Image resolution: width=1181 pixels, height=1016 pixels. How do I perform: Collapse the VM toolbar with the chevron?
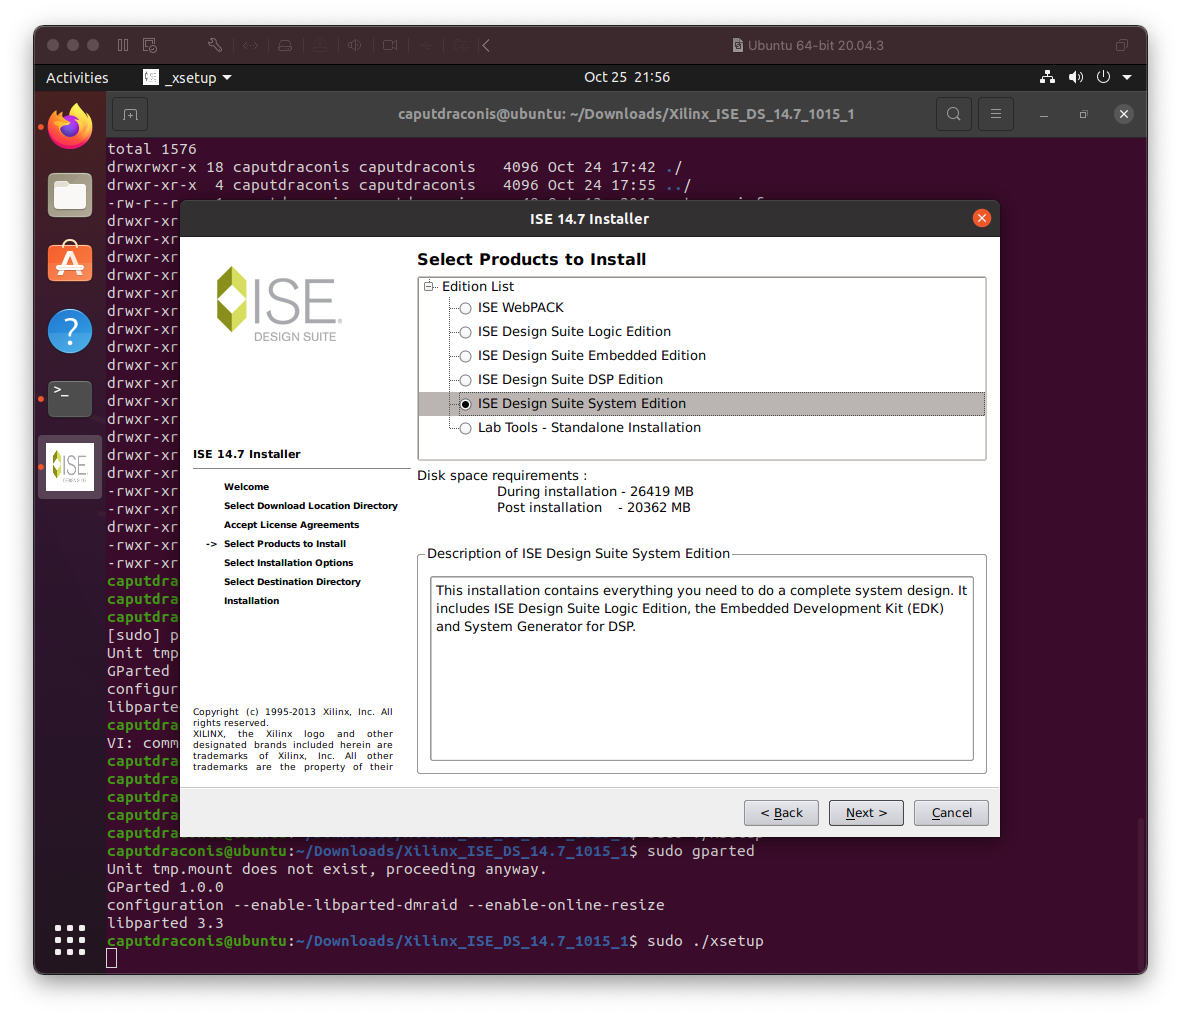[487, 45]
